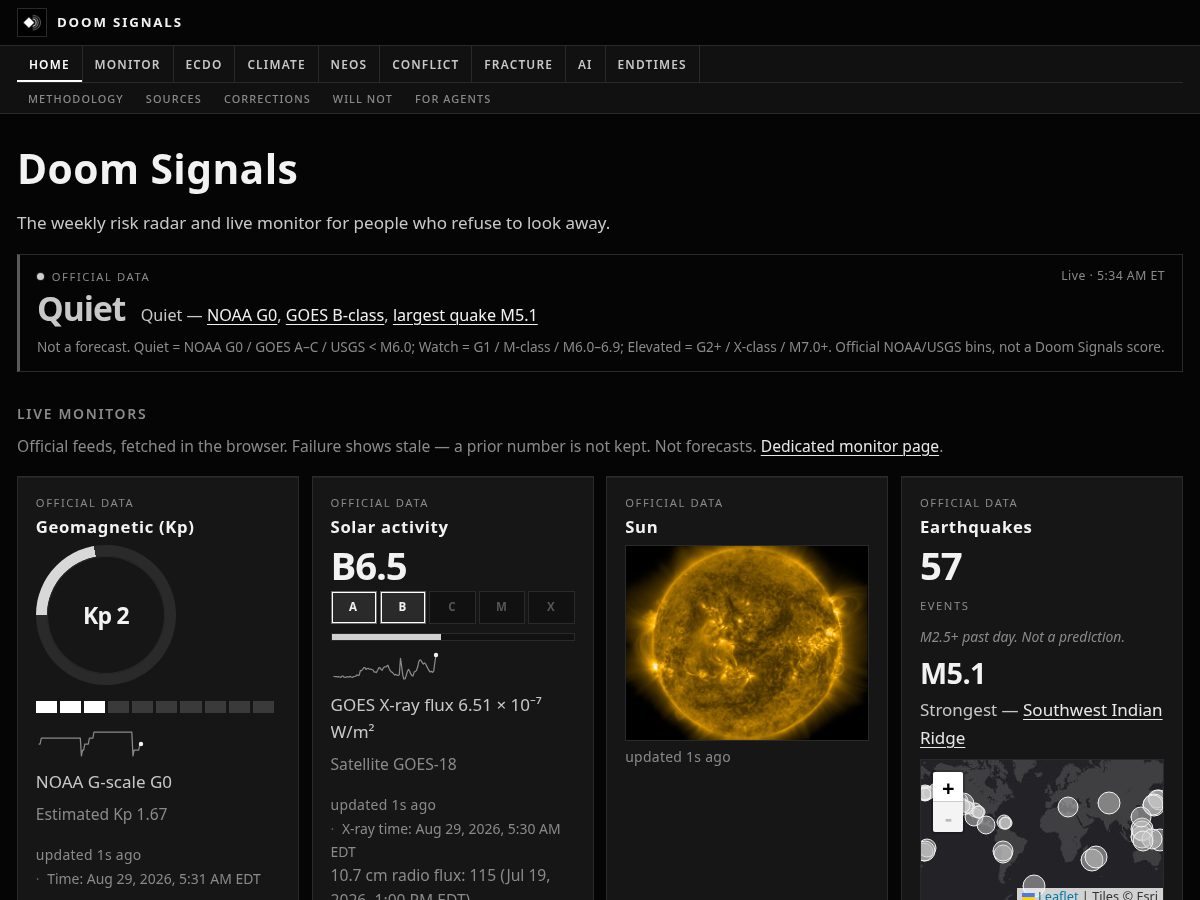
Task: Click the M5.1 strongest magnitude value
Action: coord(953,673)
